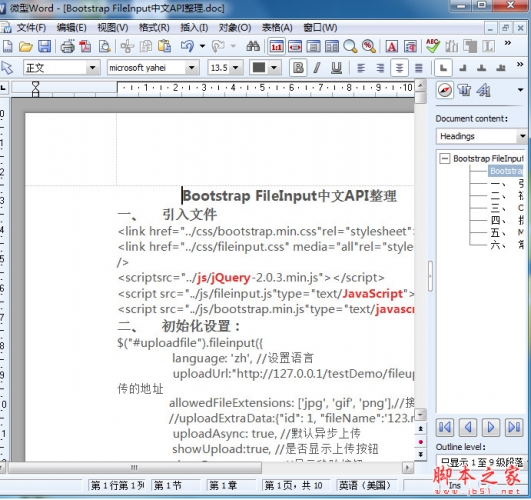Open the 编辑(E) menu
531x500 pixels.
pos(71,28)
